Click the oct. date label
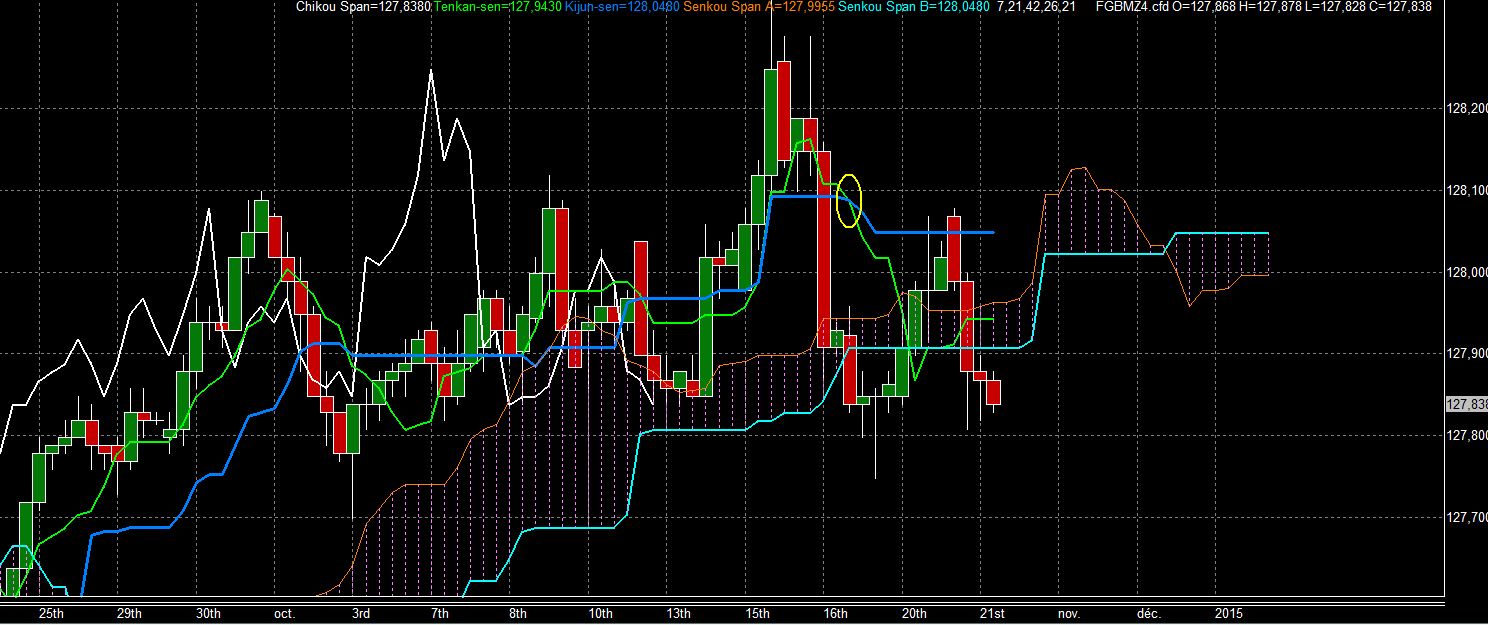This screenshot has width=1488, height=625. click(284, 613)
